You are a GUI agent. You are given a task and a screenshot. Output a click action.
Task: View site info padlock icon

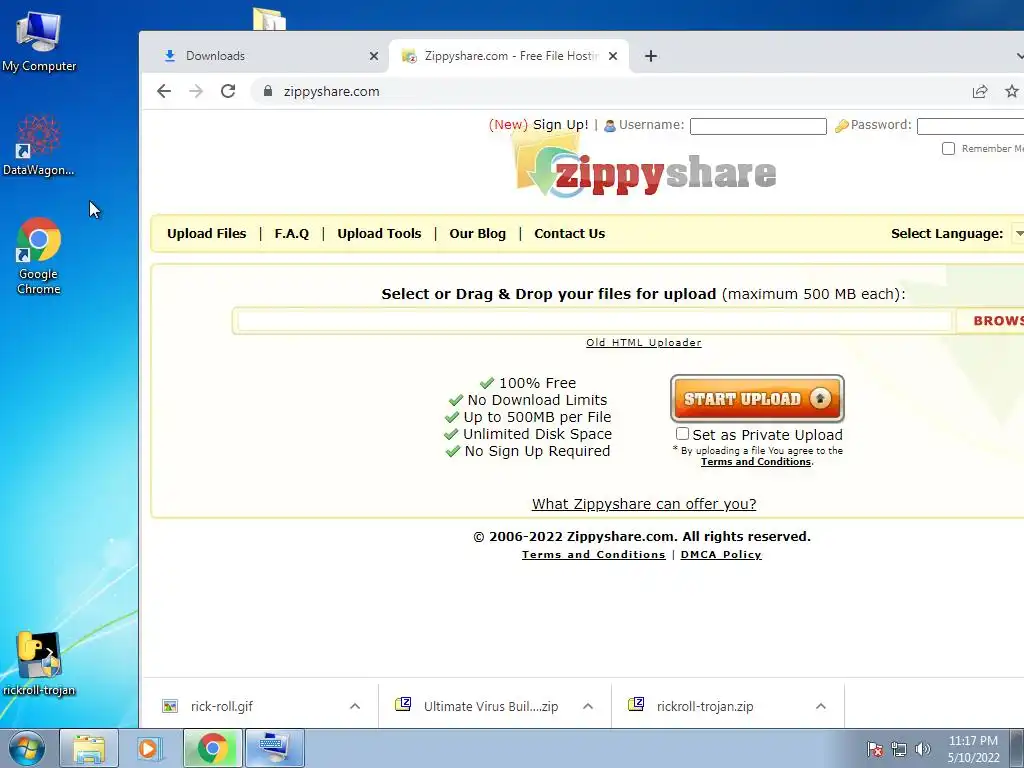268,91
